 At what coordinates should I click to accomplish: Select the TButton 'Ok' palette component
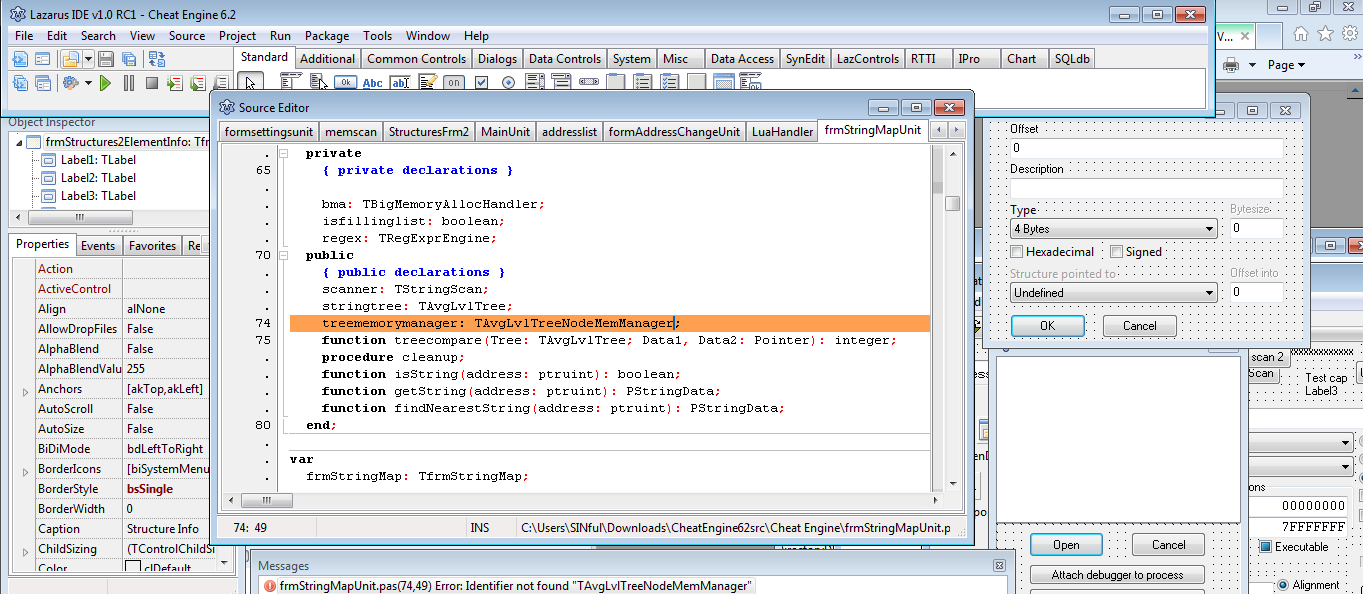click(x=346, y=83)
